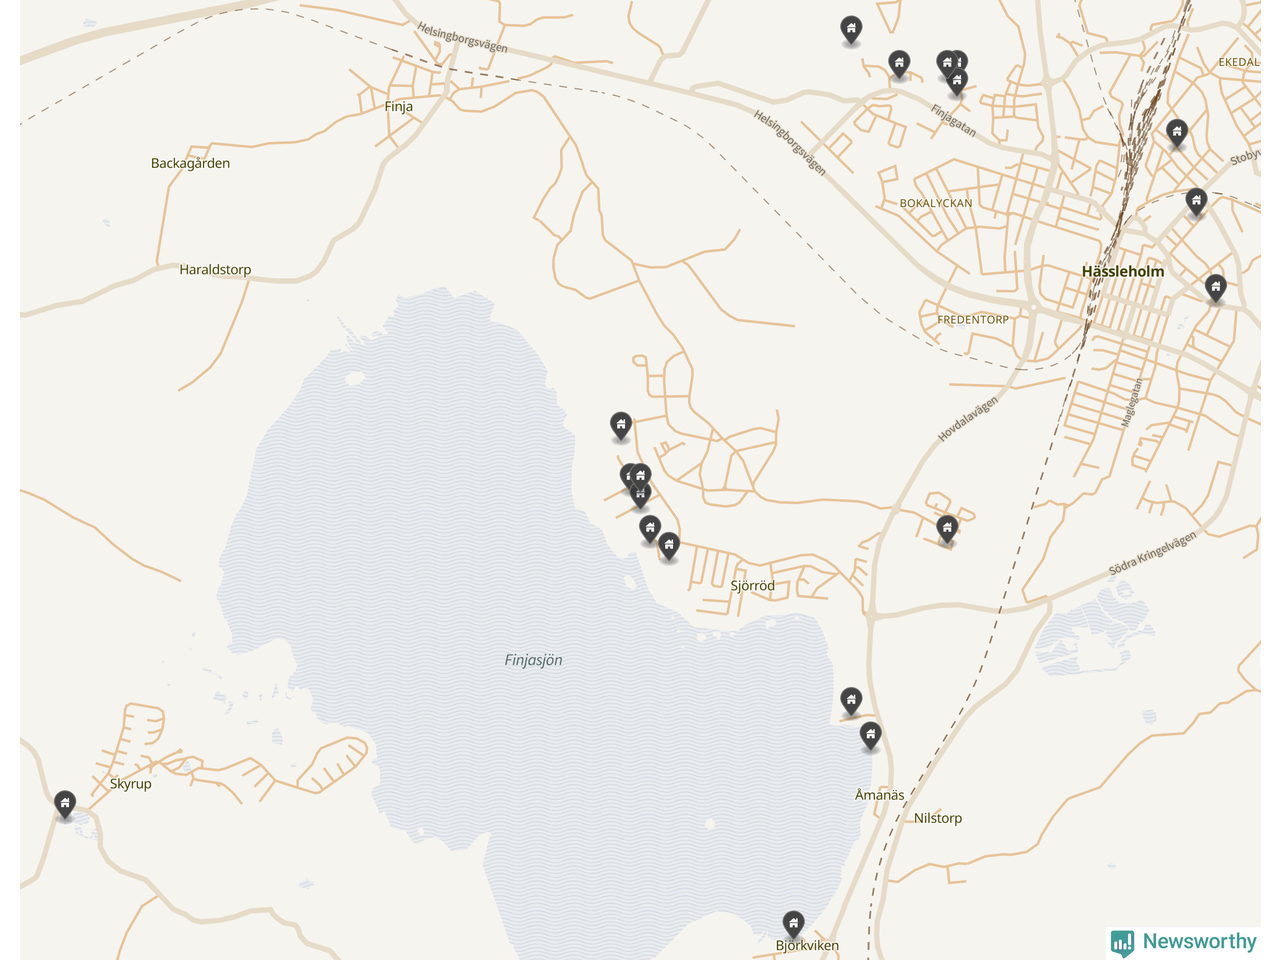Click the Nilstorp place label
This screenshot has height=960, width=1280.
[x=938, y=818]
